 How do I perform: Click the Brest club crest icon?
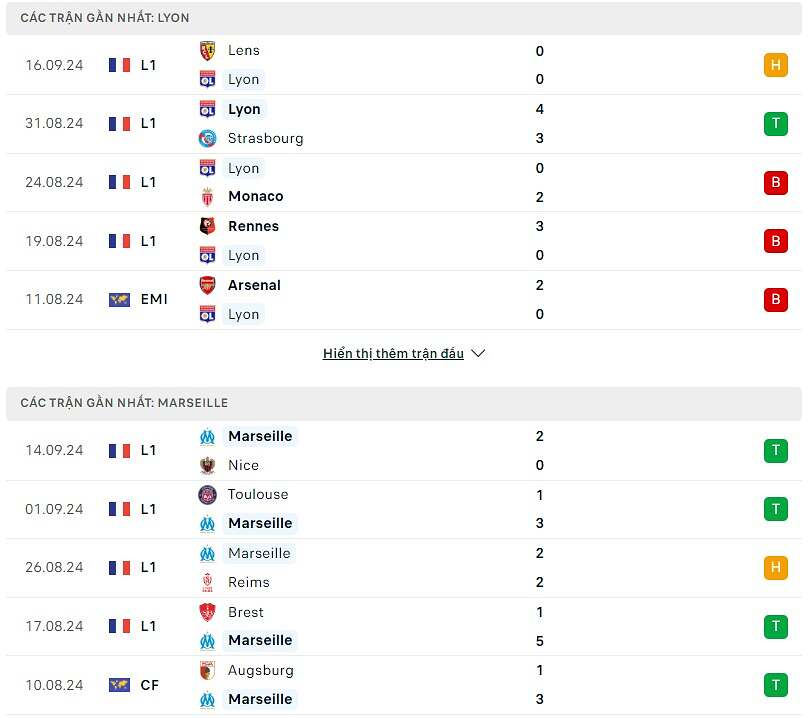(208, 612)
